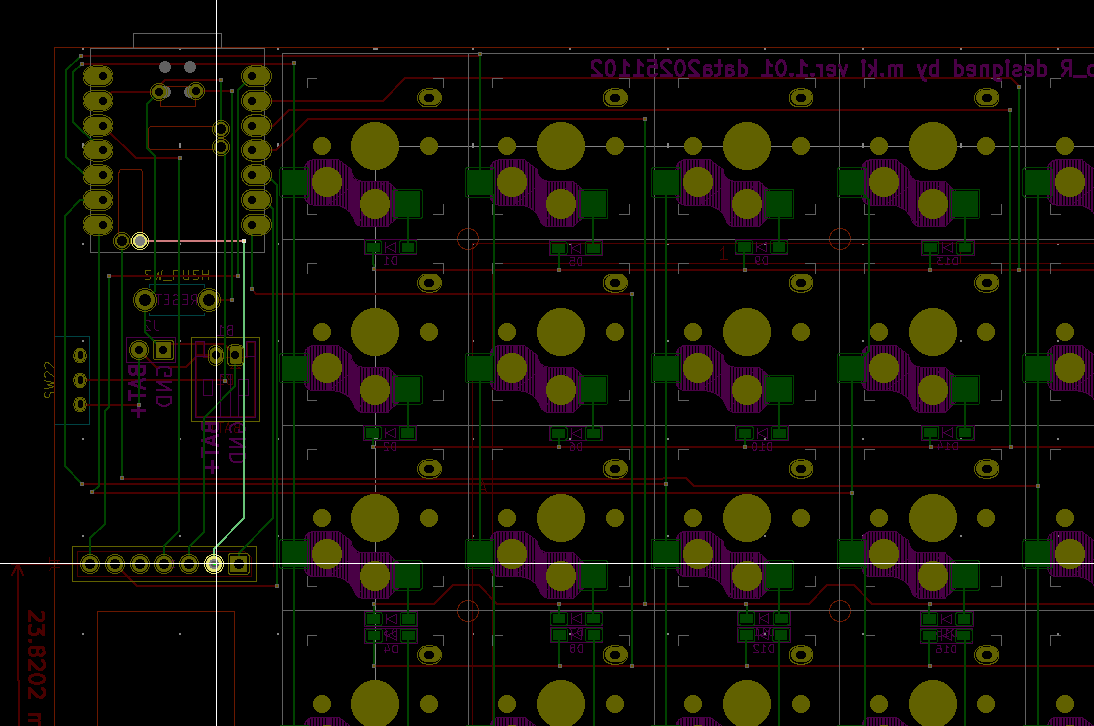The width and height of the screenshot is (1094, 726).
Task: Select the top pad of switch SW22
Action: tap(80, 355)
